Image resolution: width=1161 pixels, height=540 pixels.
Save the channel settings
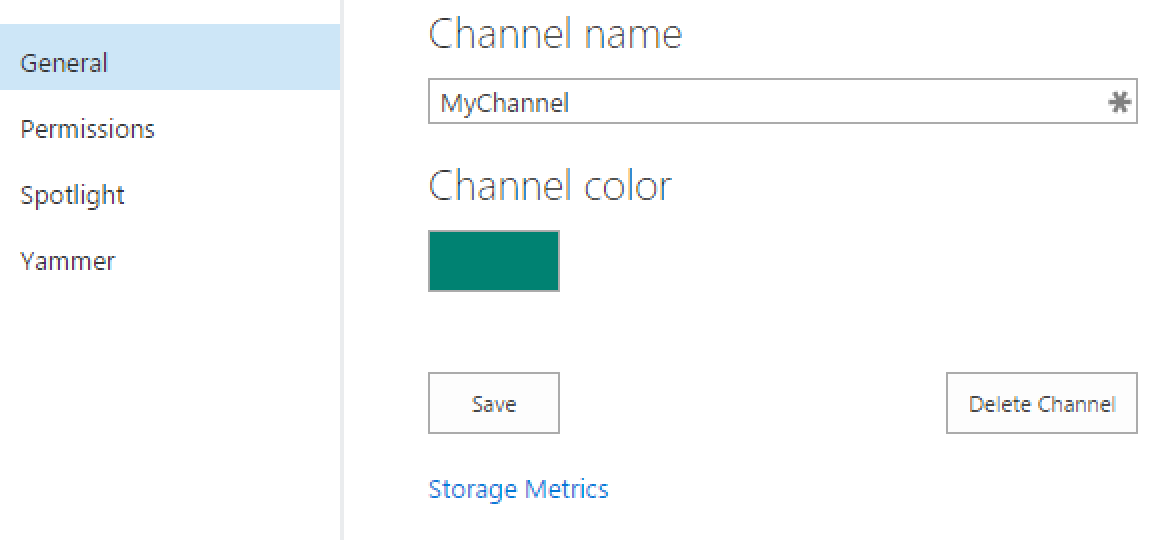click(x=494, y=403)
